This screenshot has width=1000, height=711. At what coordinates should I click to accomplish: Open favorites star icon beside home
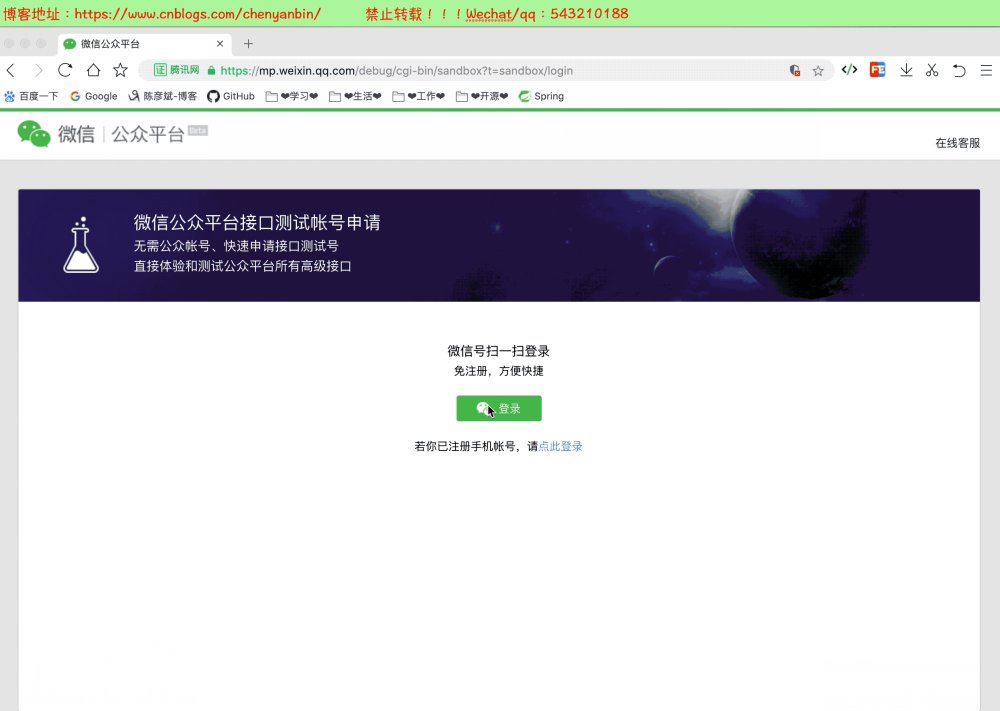pos(120,70)
